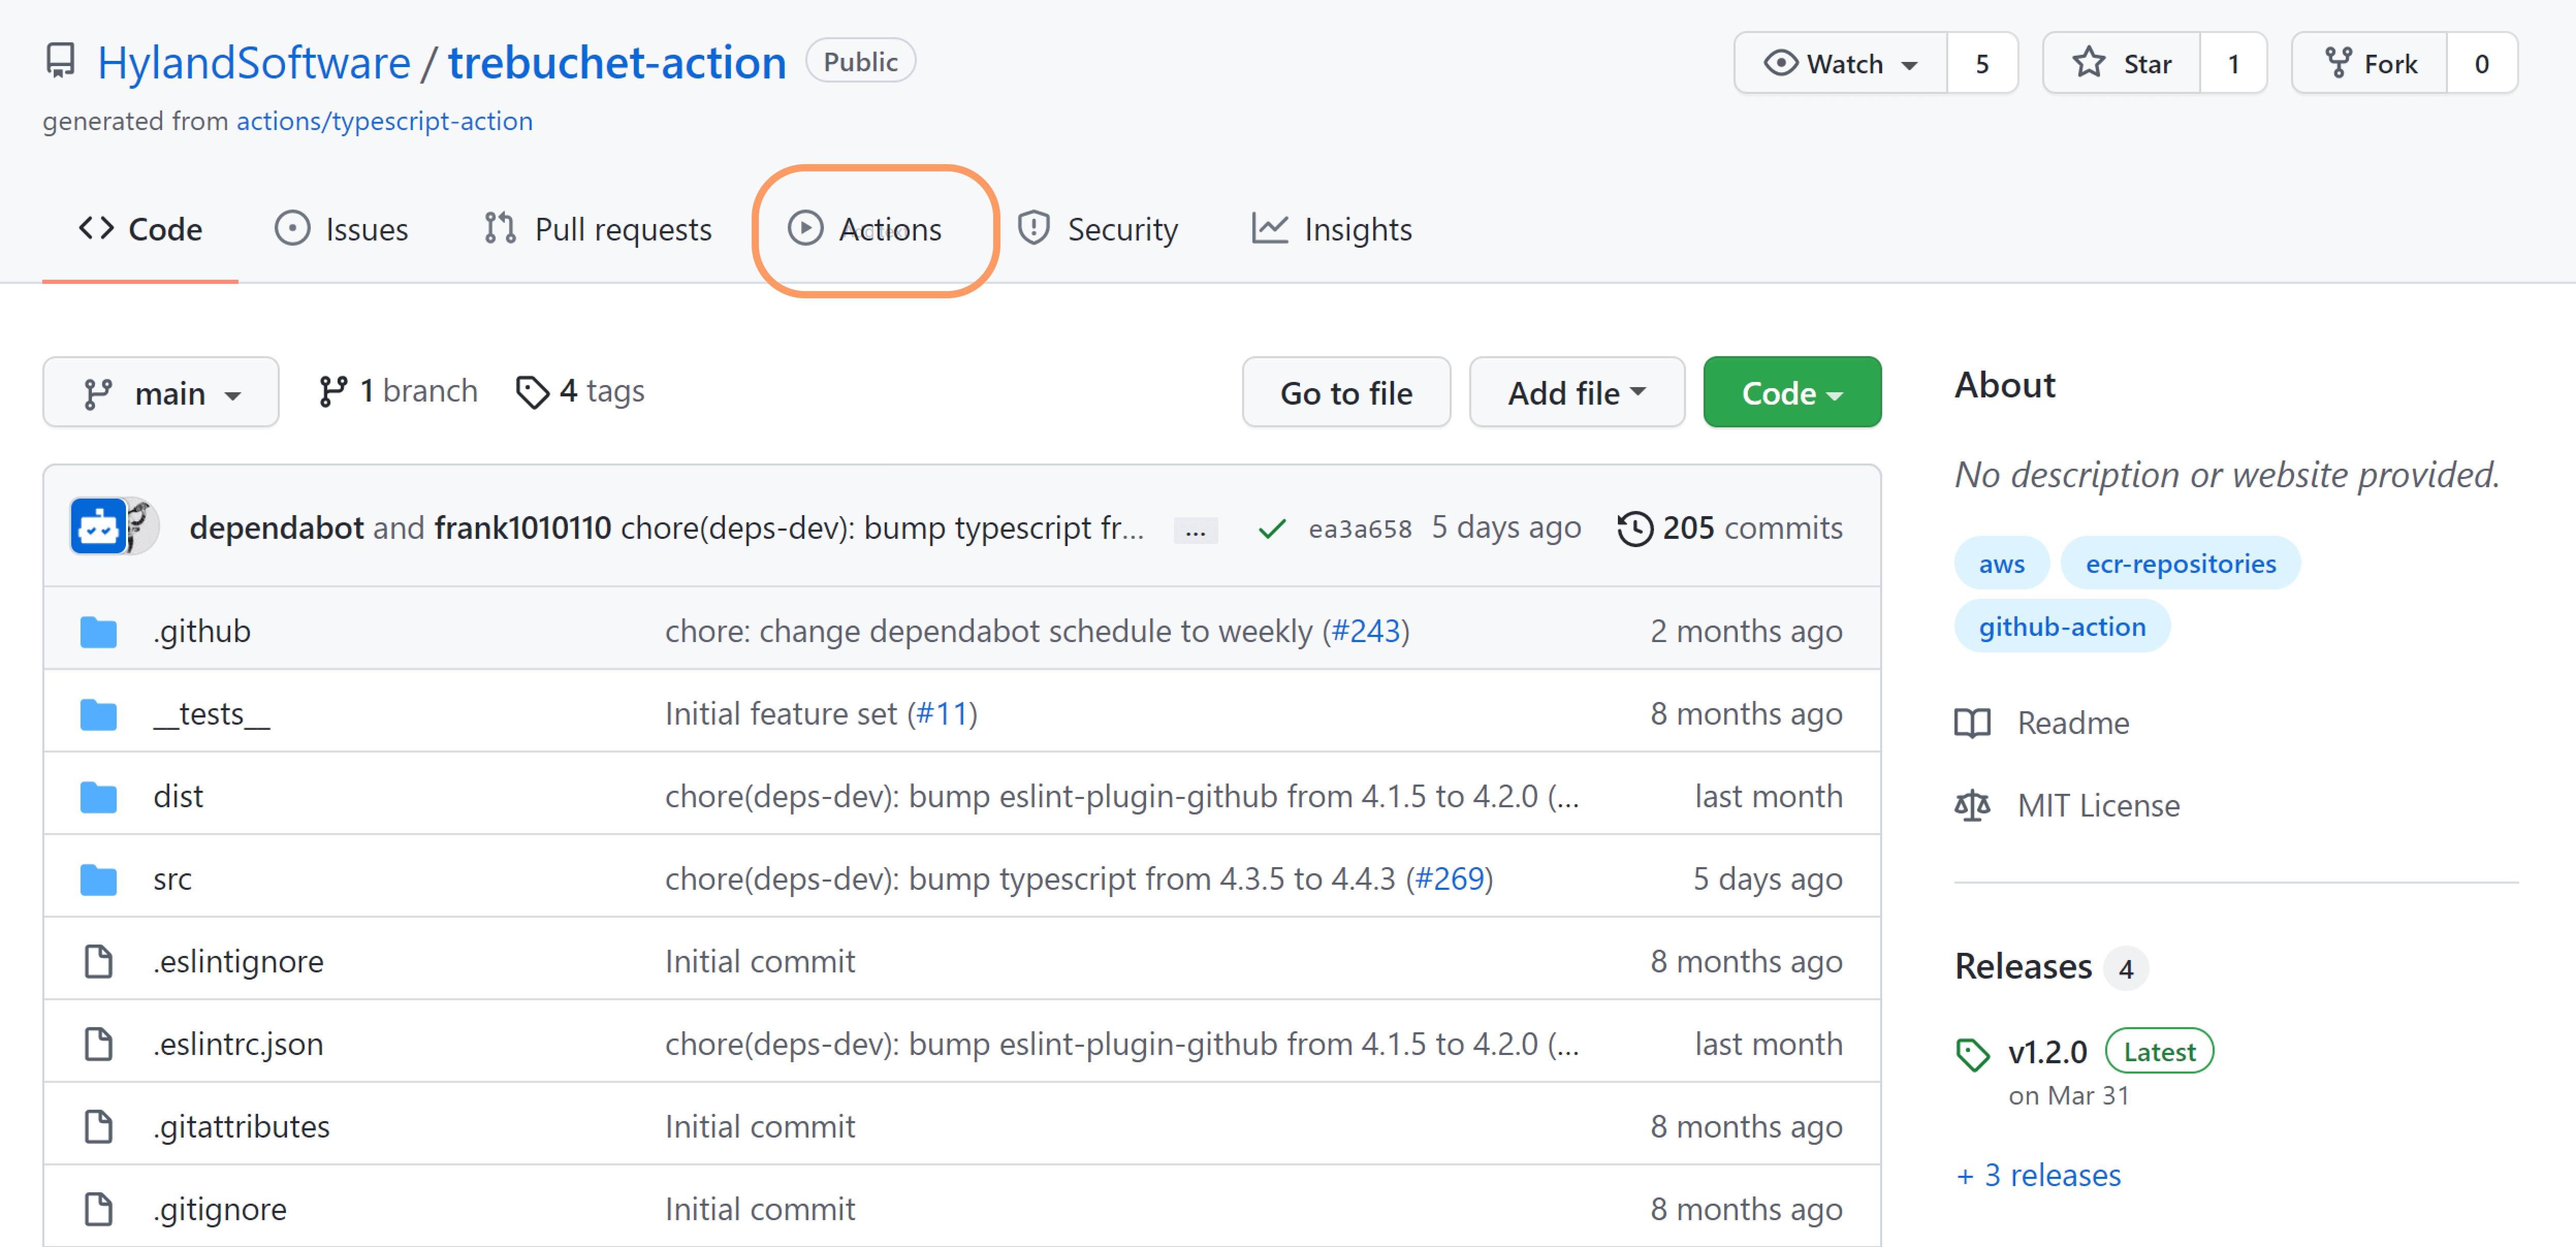
Task: Click the .github folder icon
Action: coord(98,631)
